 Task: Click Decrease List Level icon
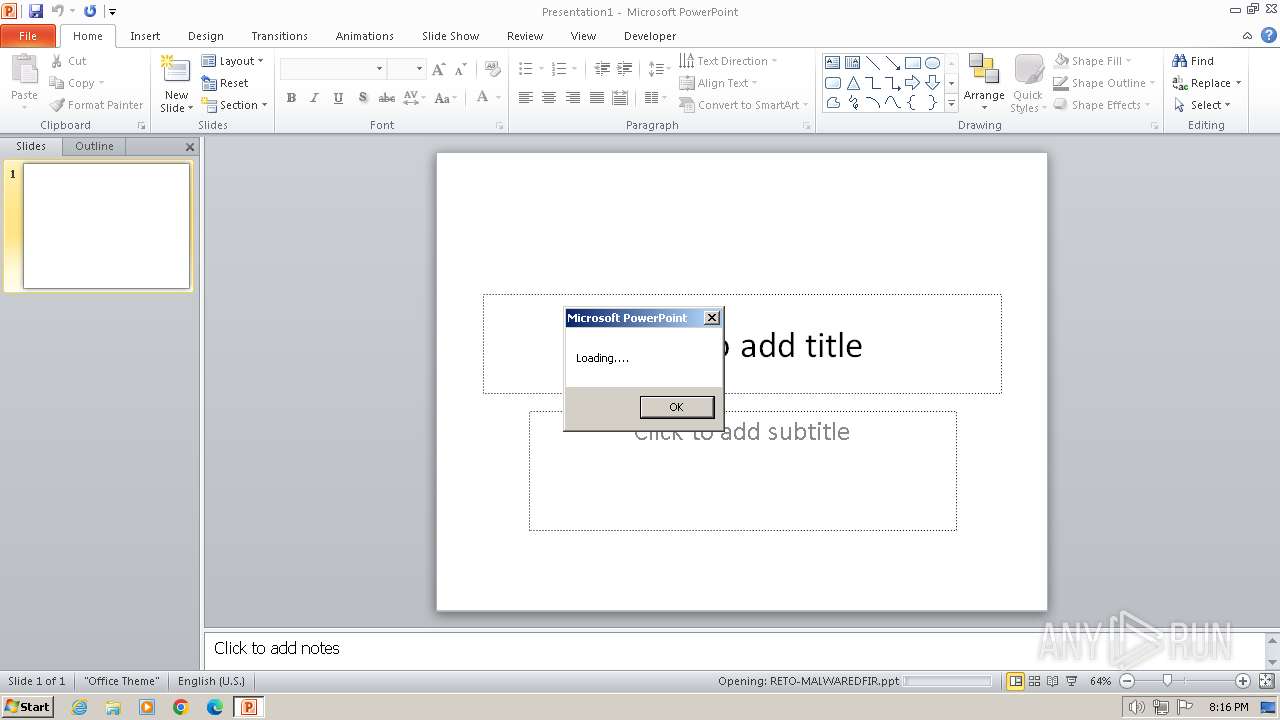click(x=602, y=69)
